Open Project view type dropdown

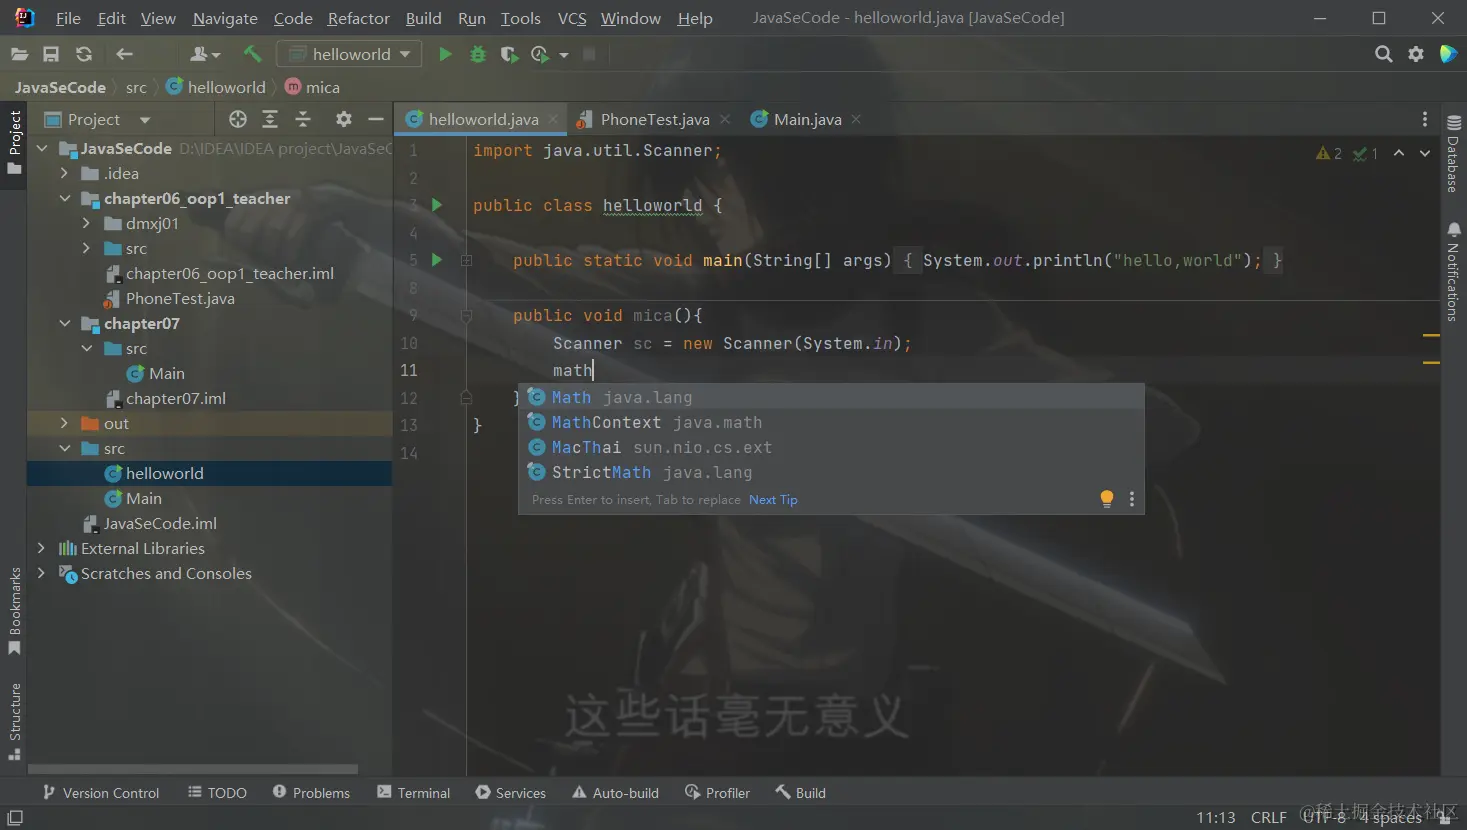tap(145, 120)
